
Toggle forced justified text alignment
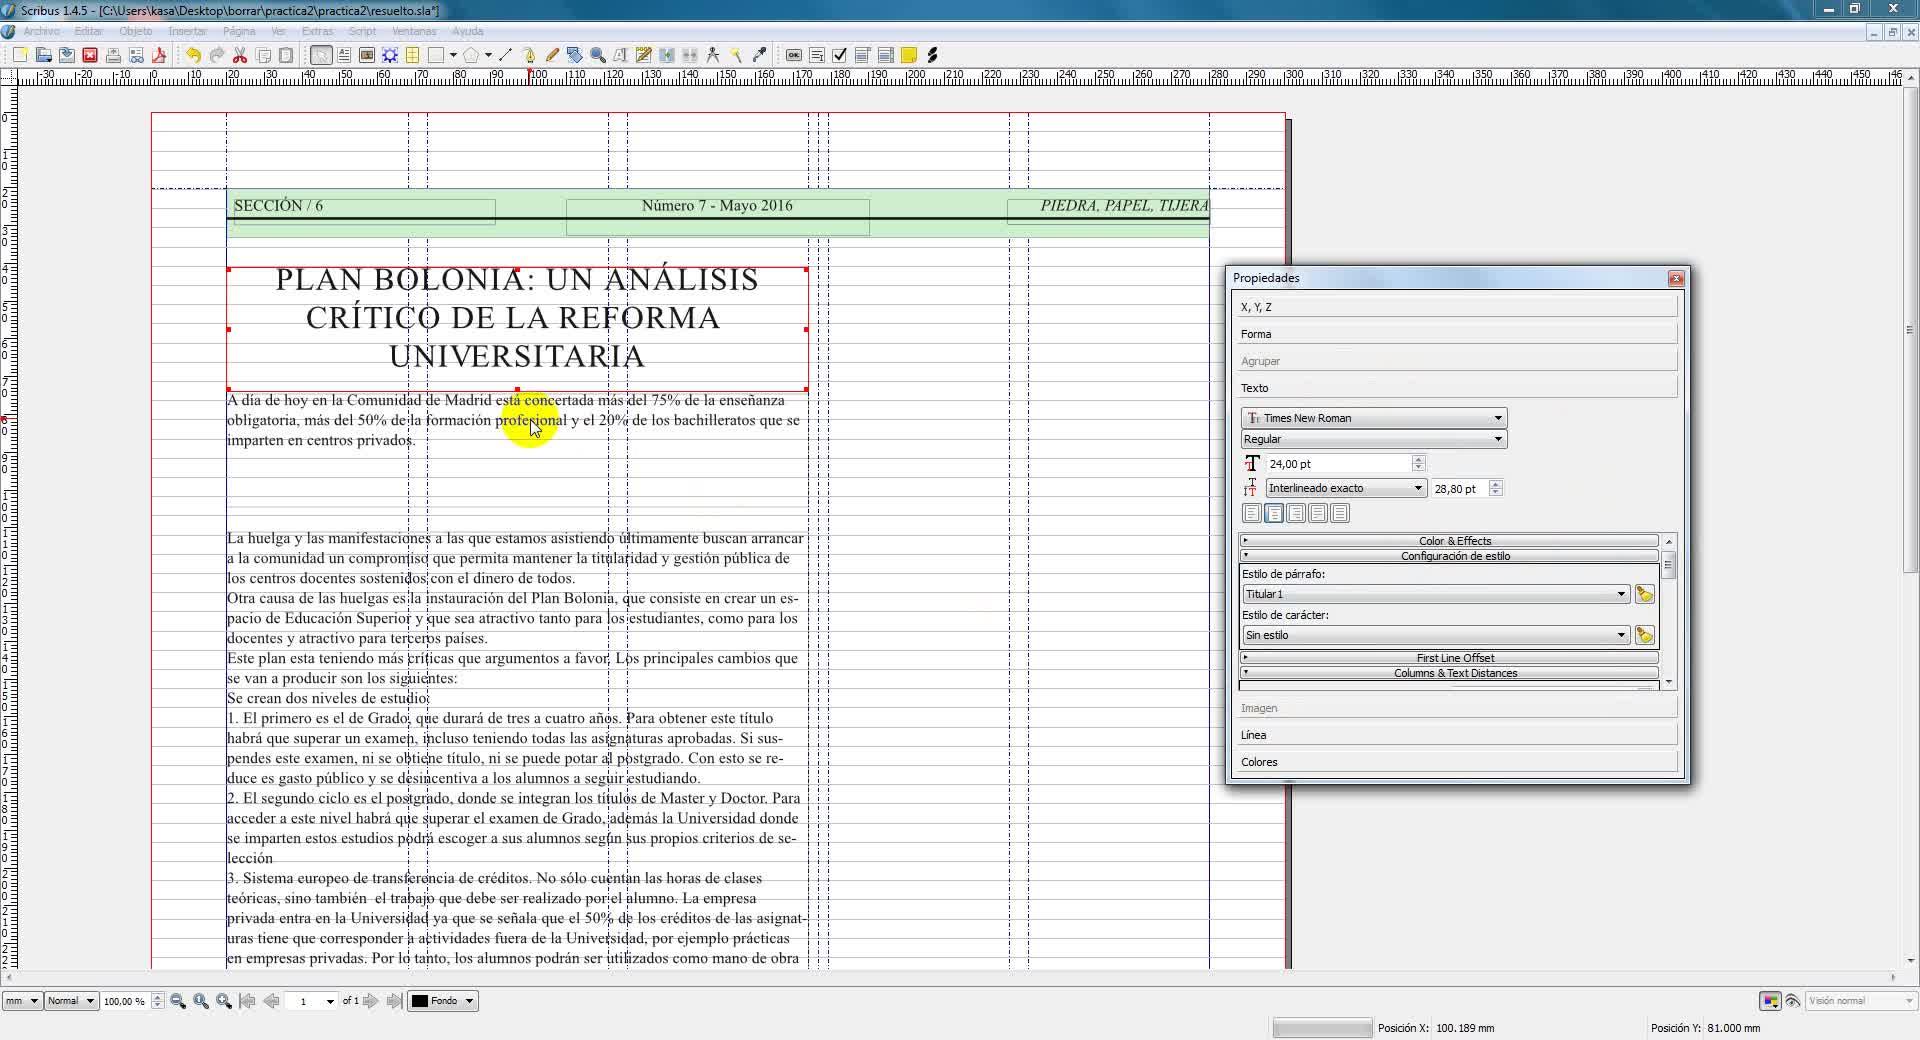coord(1340,513)
